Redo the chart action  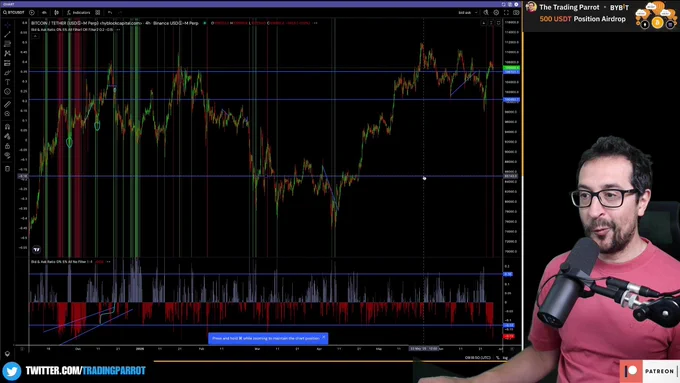120,13
